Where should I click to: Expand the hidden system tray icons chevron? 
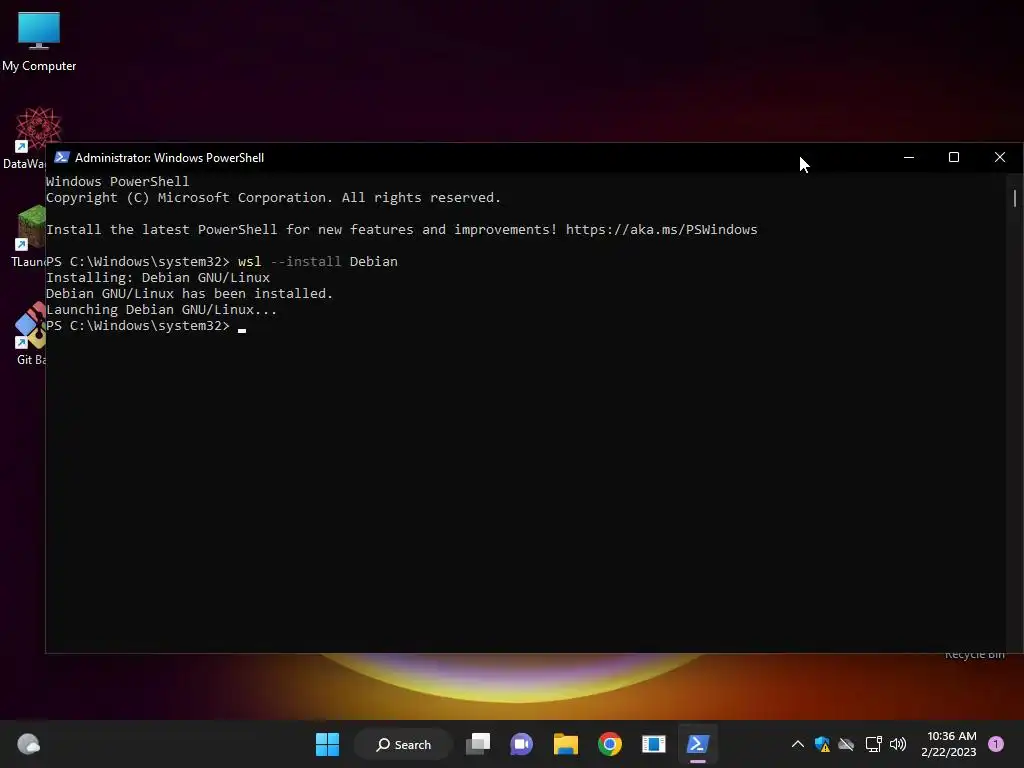click(x=797, y=744)
